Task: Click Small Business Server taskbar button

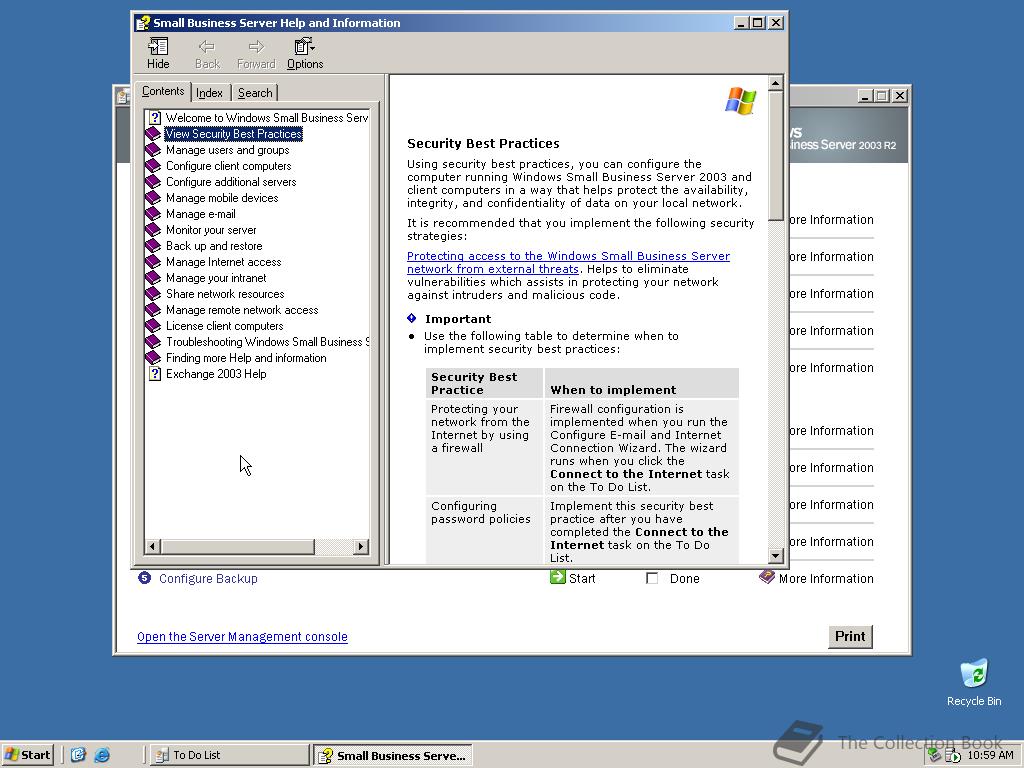Action: click(x=392, y=756)
